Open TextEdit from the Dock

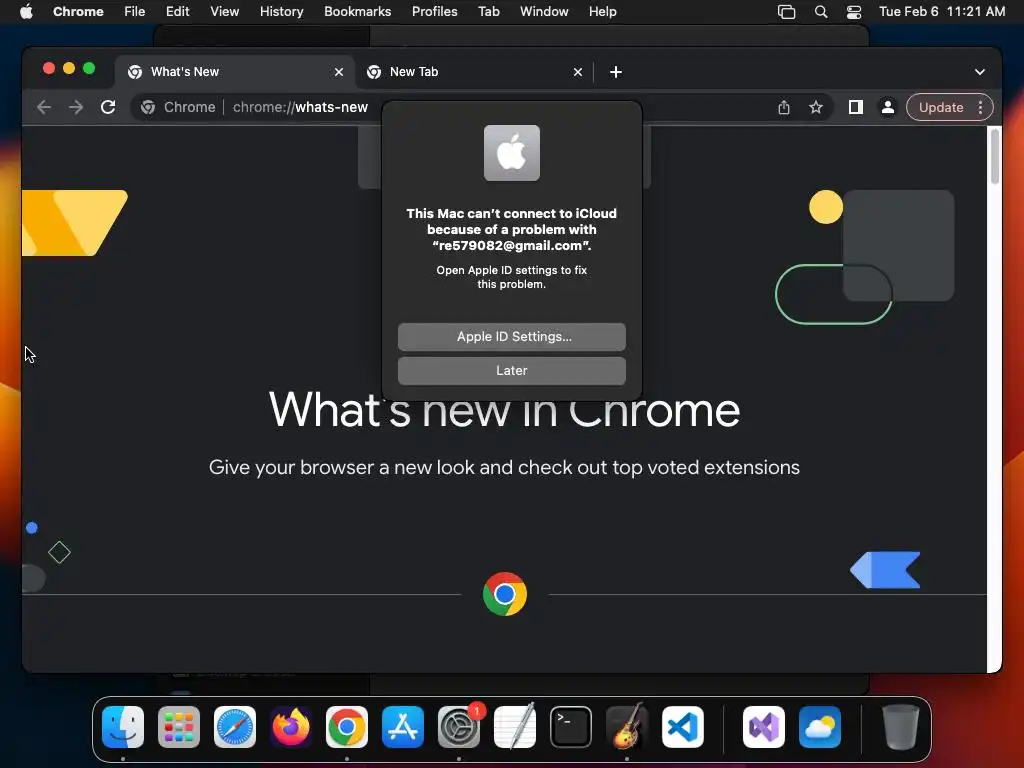[515, 727]
